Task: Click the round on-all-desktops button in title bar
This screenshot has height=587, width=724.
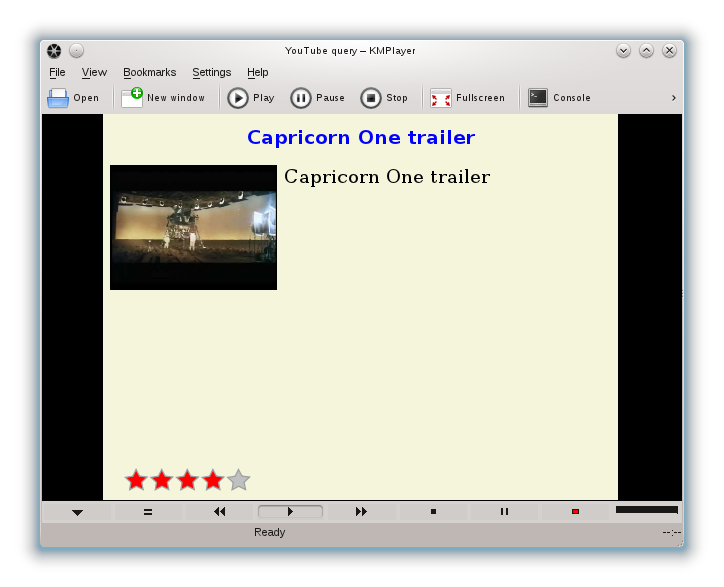Action: 76,50
